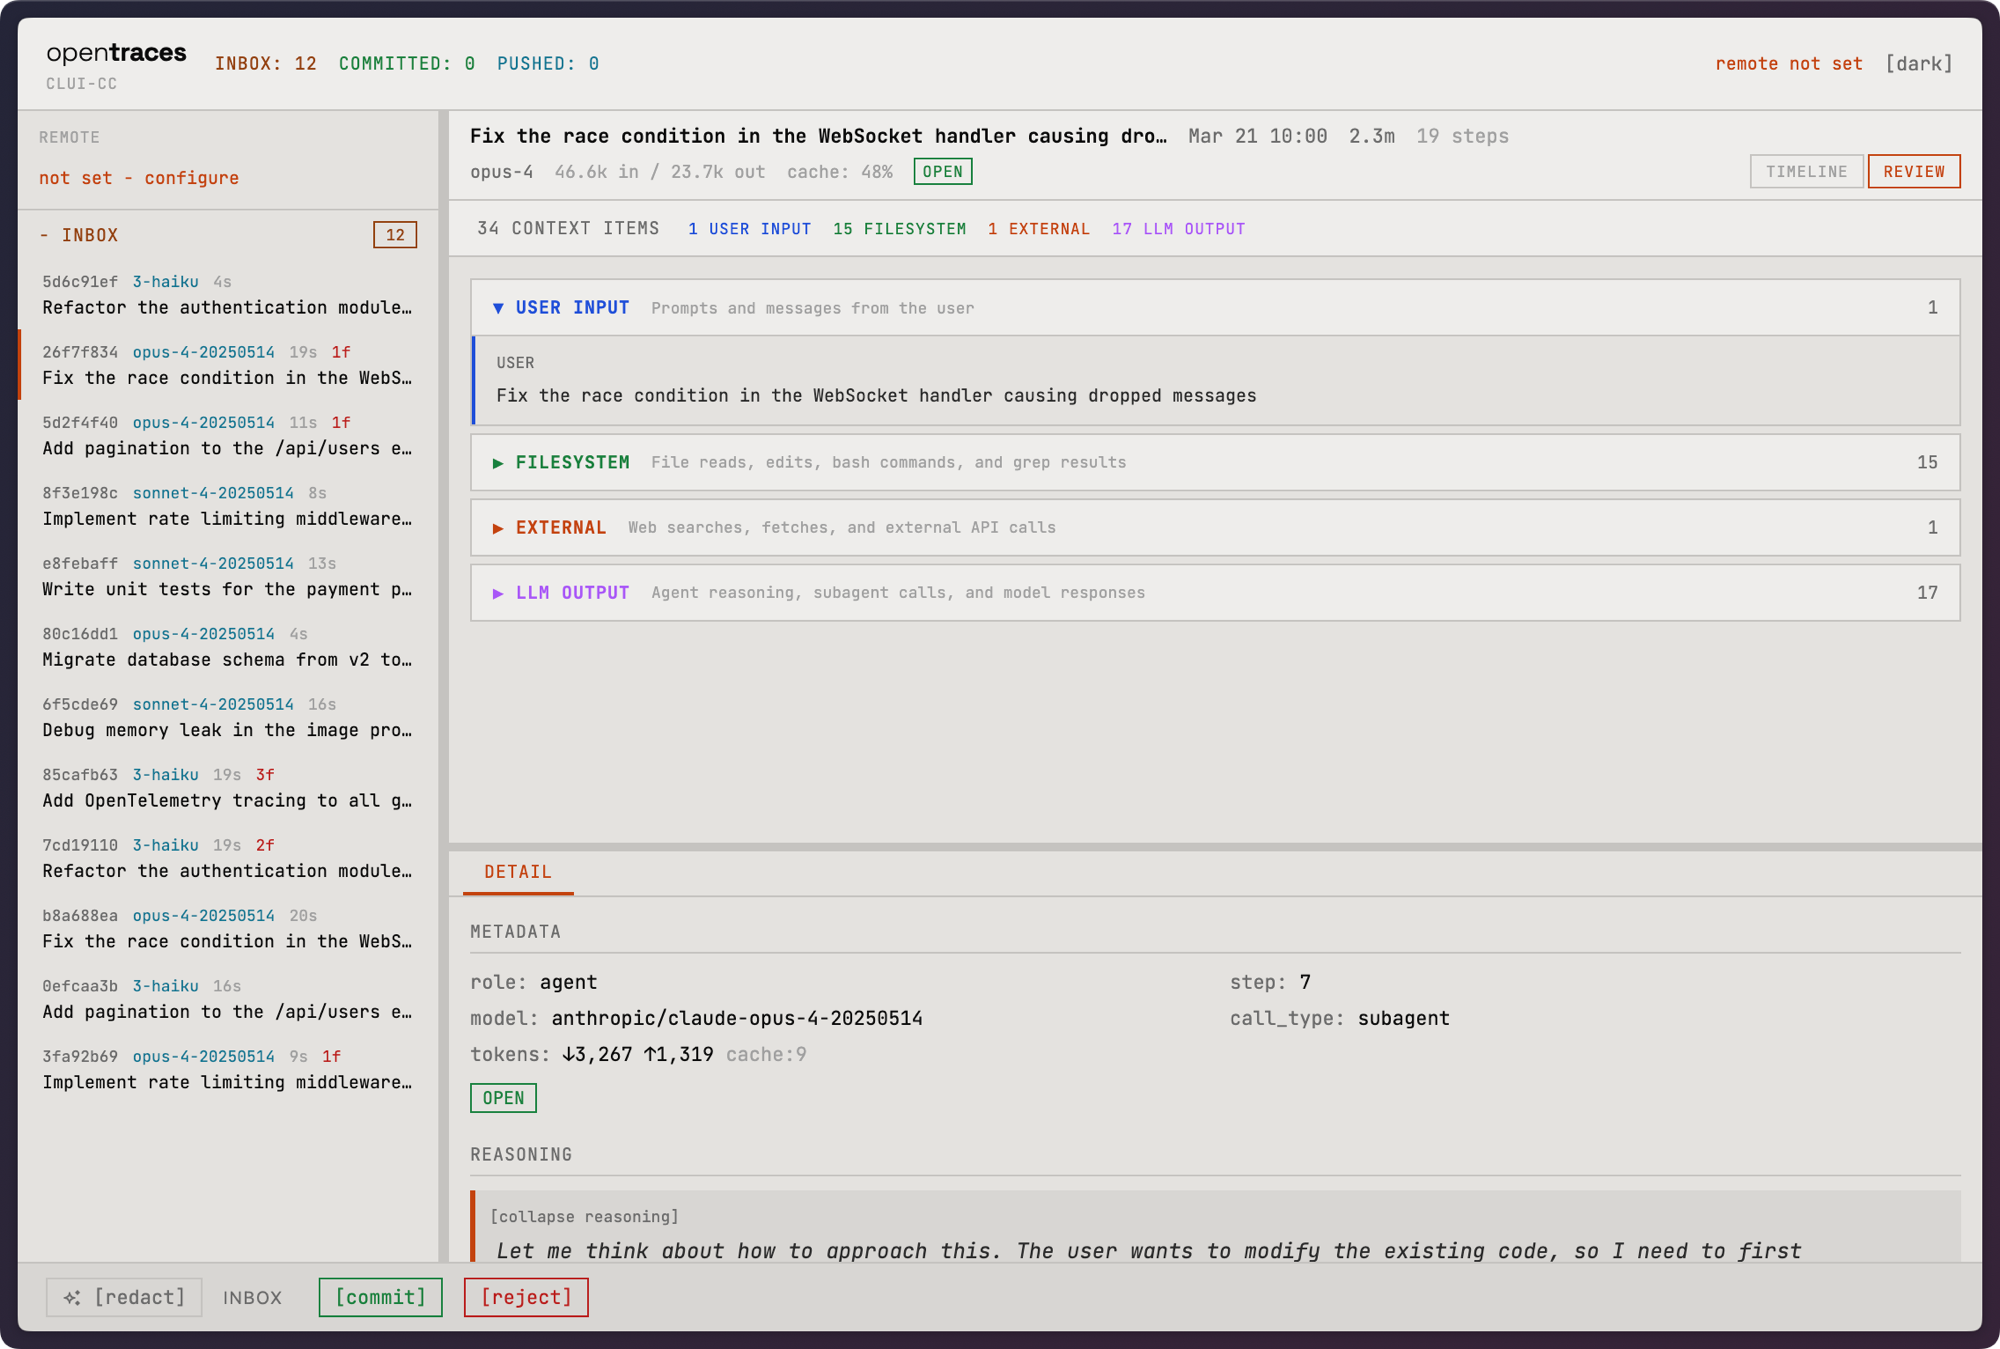2000x1349 pixels.
Task: Reject the current trace
Action: (526, 1297)
